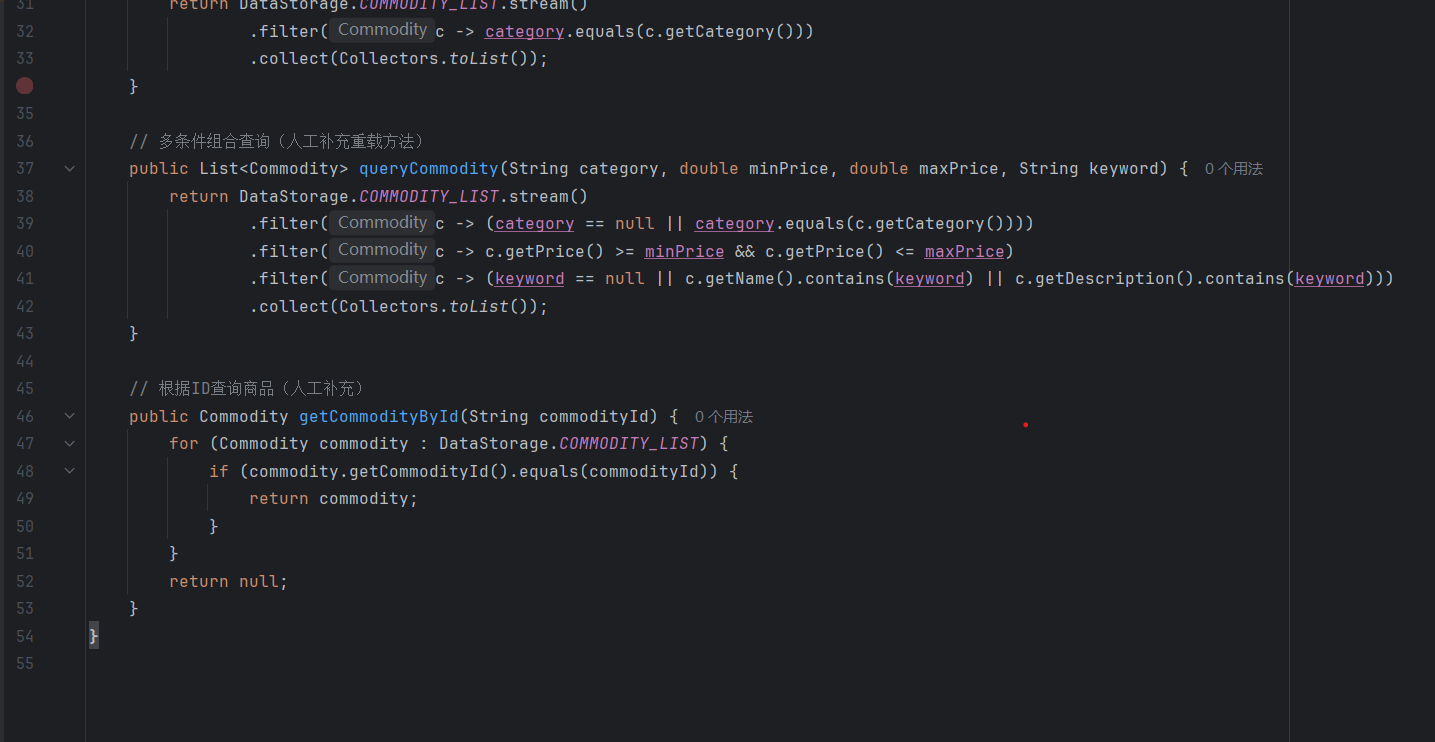Click the underlined maxPrice on line 40
This screenshot has width=1435, height=742.
pyautogui.click(x=964, y=251)
